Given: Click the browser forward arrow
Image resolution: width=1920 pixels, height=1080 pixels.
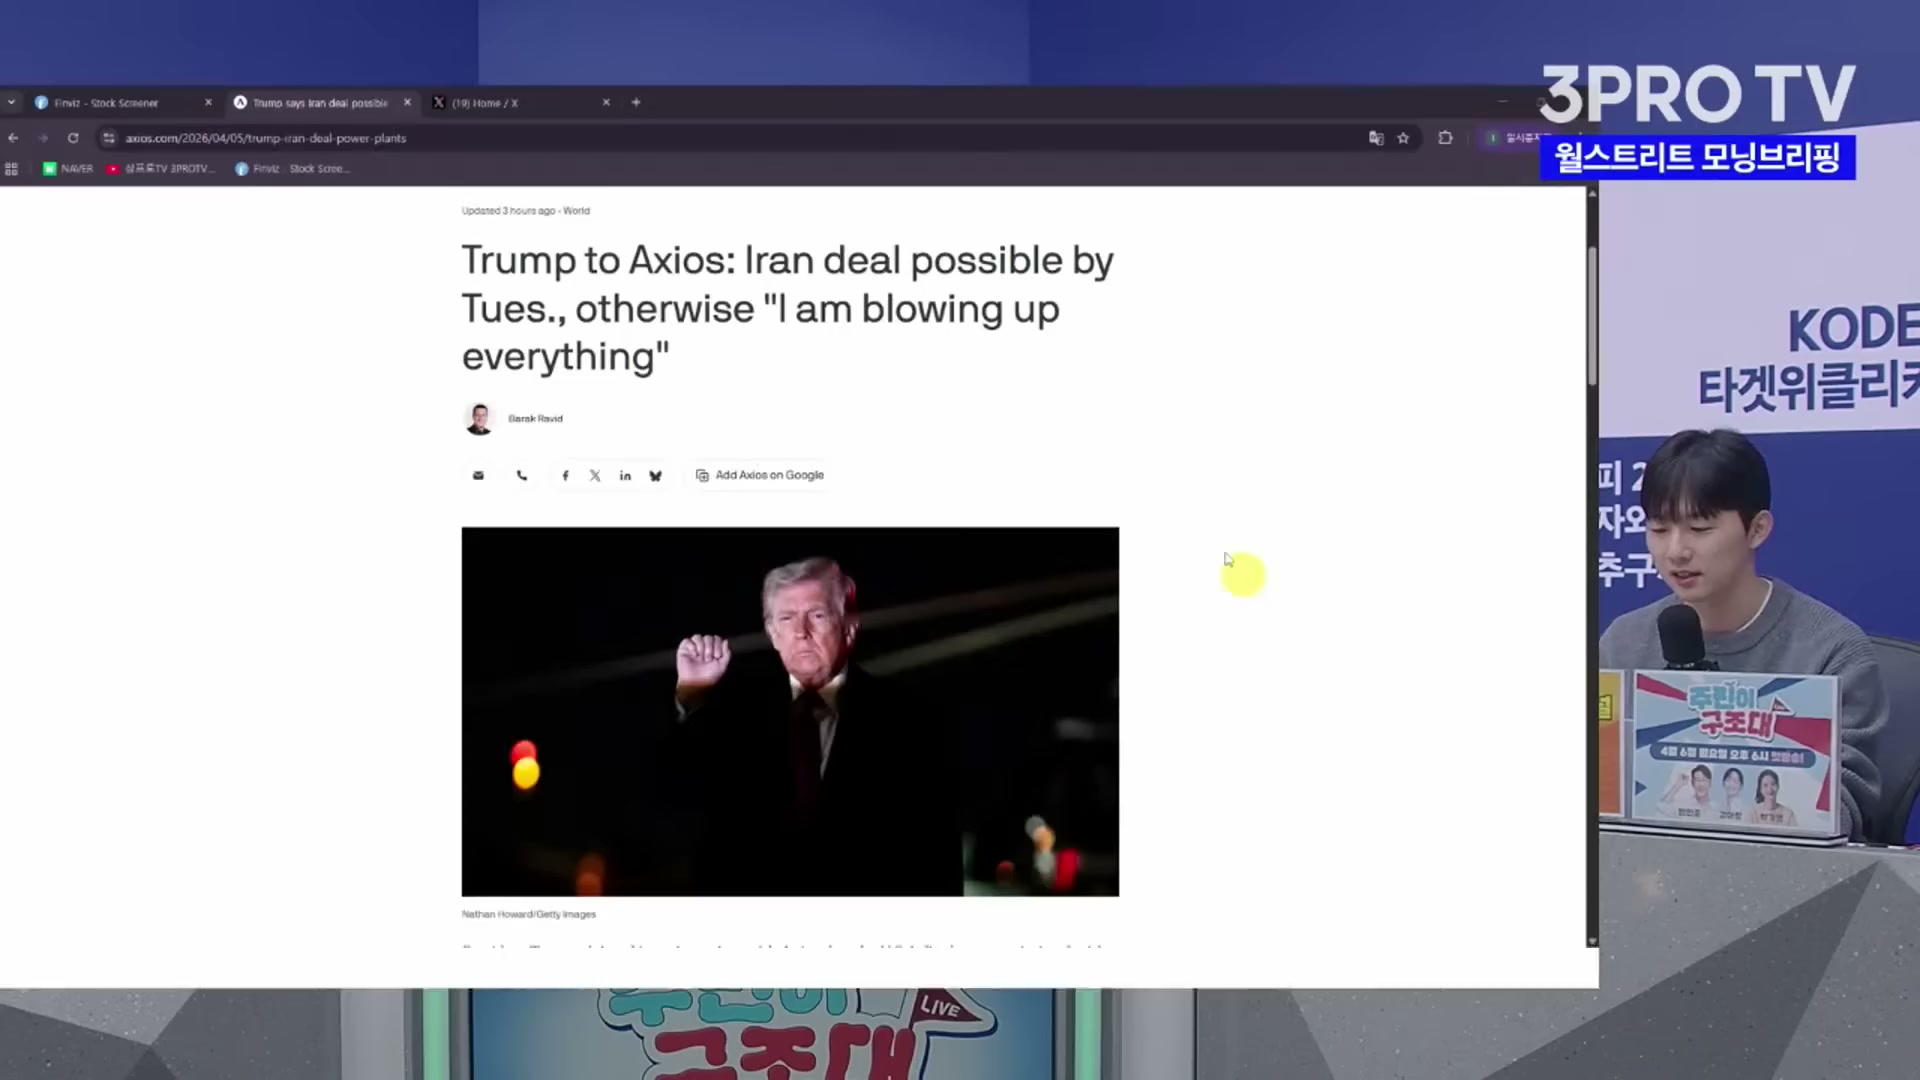Looking at the screenshot, I should coord(43,138).
